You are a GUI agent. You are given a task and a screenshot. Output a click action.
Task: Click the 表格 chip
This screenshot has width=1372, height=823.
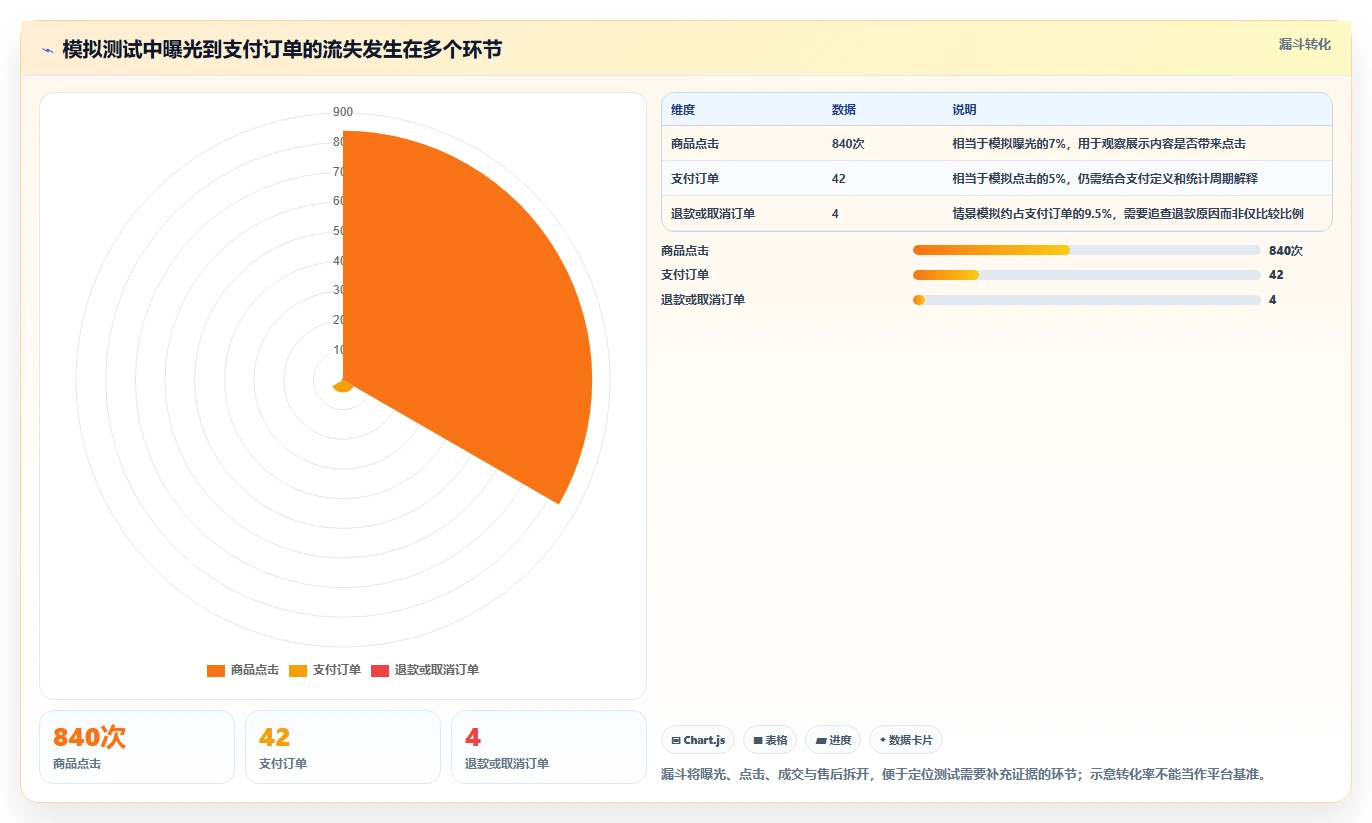pyautogui.click(x=770, y=740)
